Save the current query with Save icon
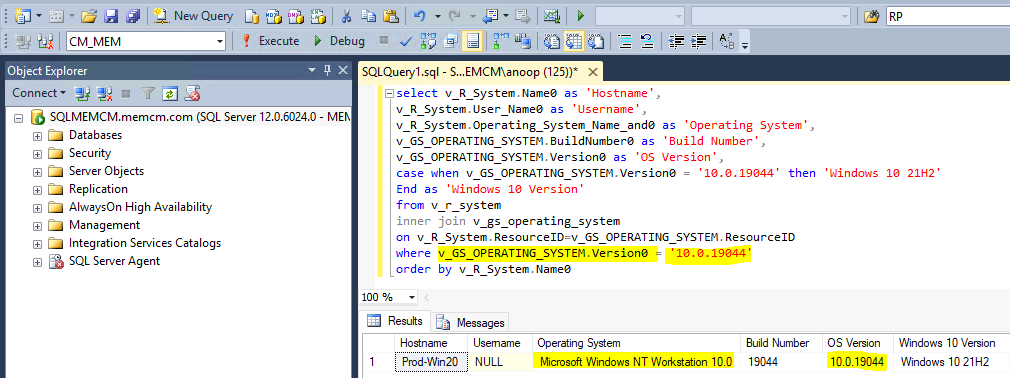The height and width of the screenshot is (378, 1010). [111, 16]
